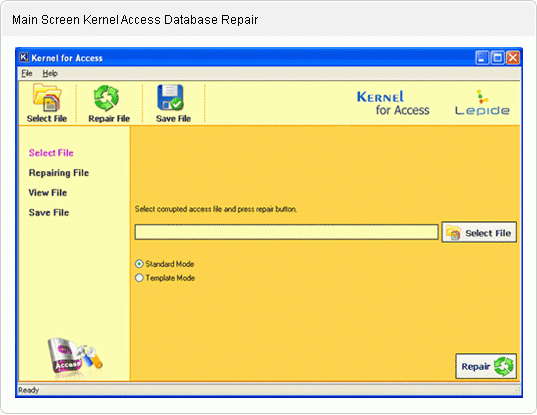Viewport: 537px width, 415px height.
Task: Click the Access repair graphic in sidebar
Action: click(x=74, y=356)
